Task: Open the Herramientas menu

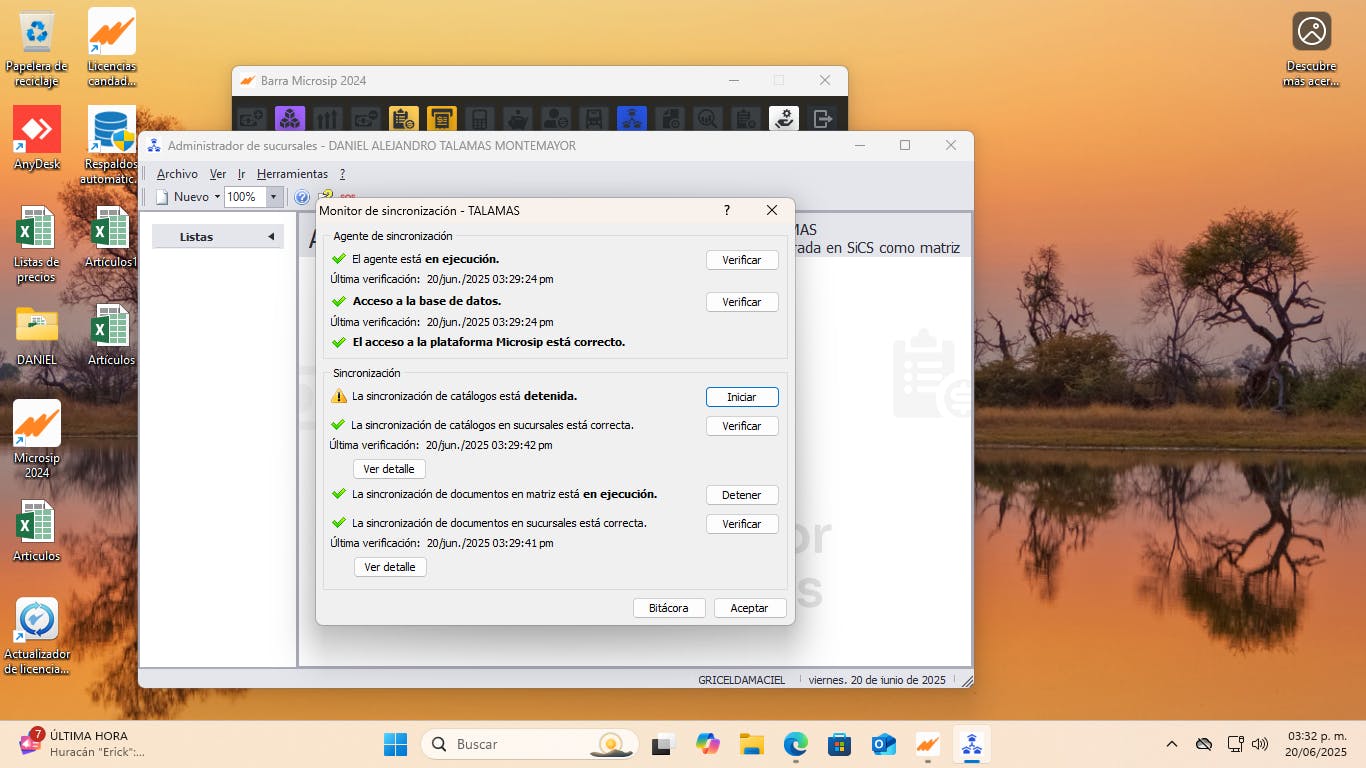Action: coord(292,174)
